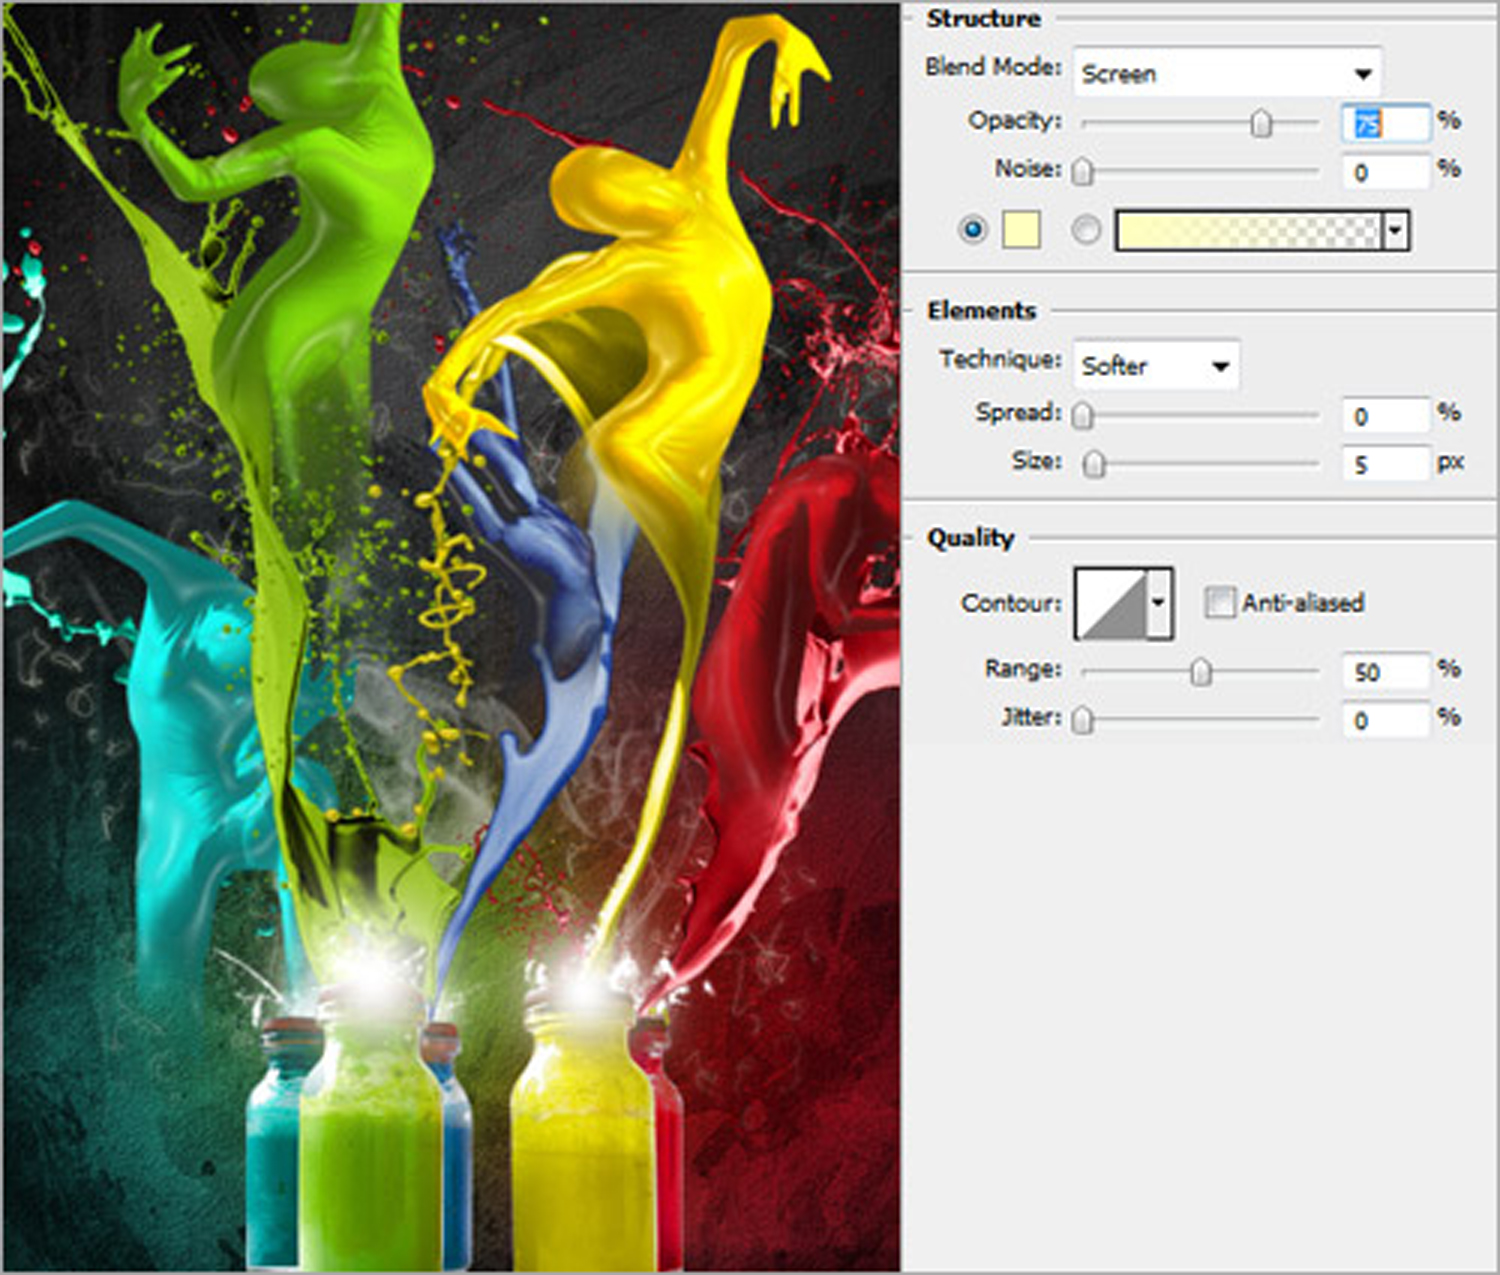Enable the Anti-aliased checkbox

click(x=1219, y=602)
